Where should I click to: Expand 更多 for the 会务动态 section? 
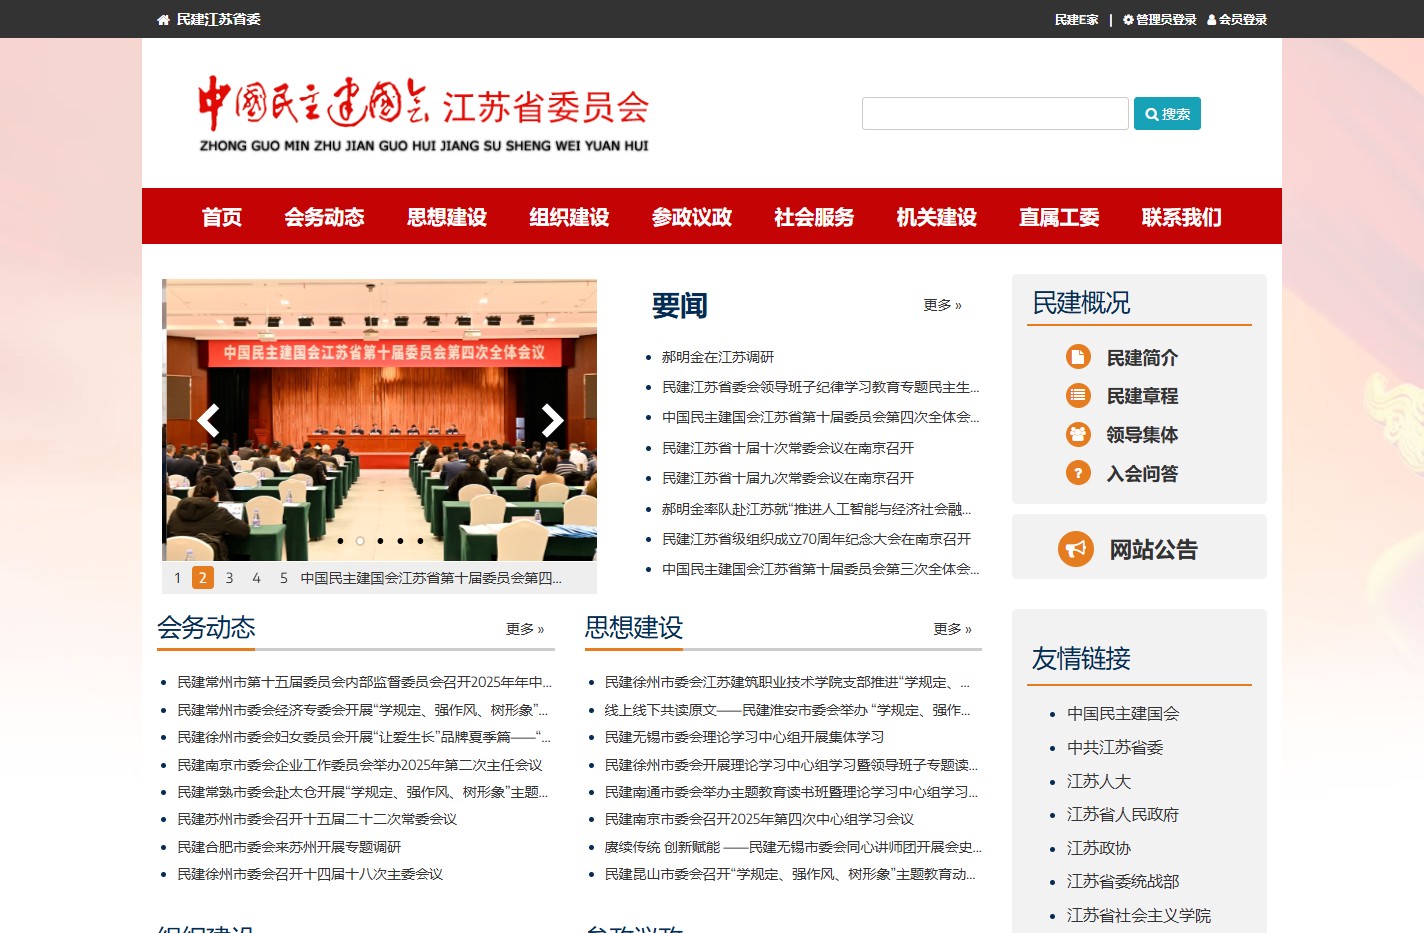[x=525, y=629]
